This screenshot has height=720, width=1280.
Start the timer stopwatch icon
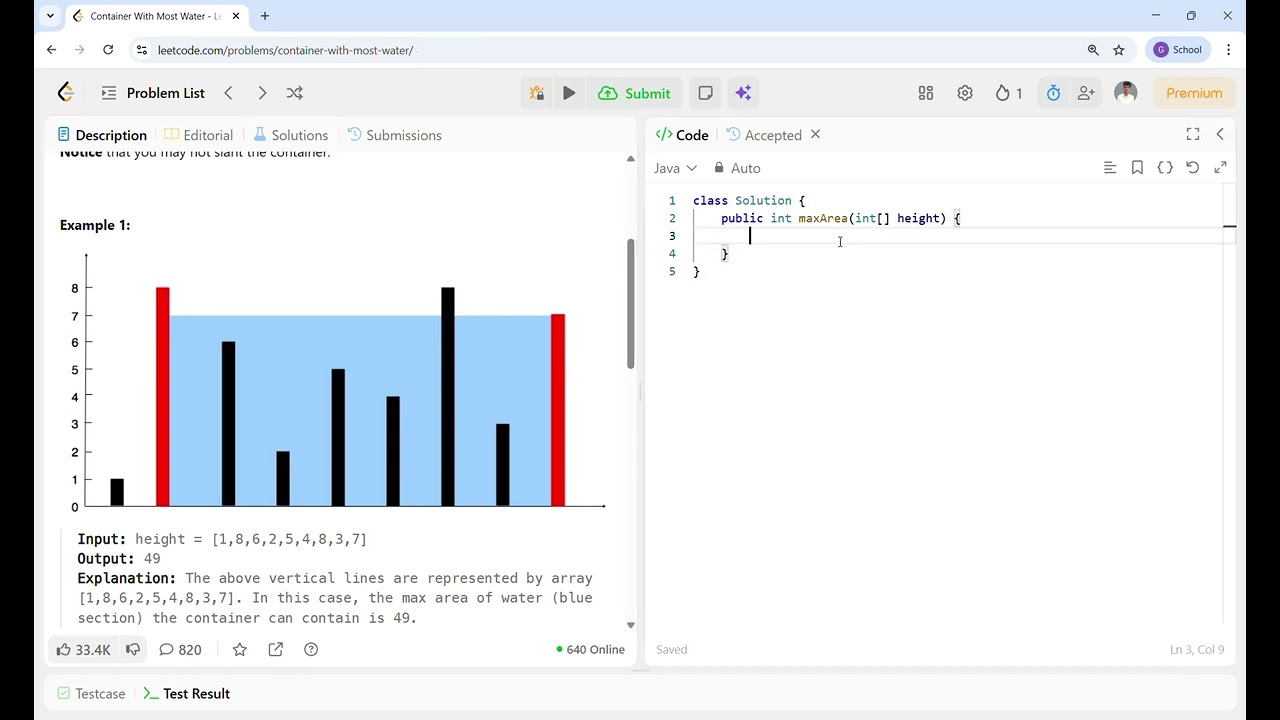[x=1054, y=93]
